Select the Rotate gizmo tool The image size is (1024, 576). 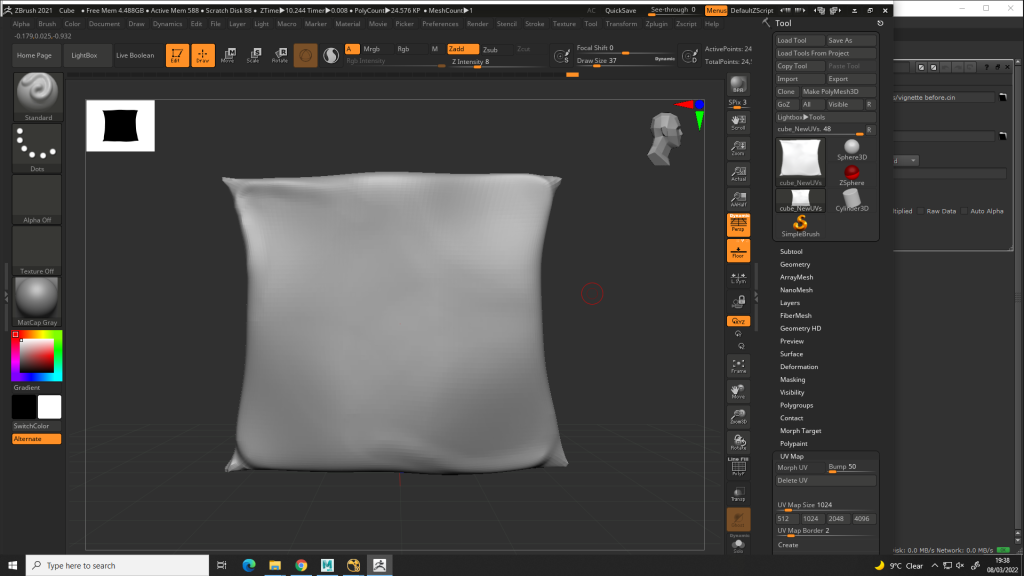tap(279, 56)
